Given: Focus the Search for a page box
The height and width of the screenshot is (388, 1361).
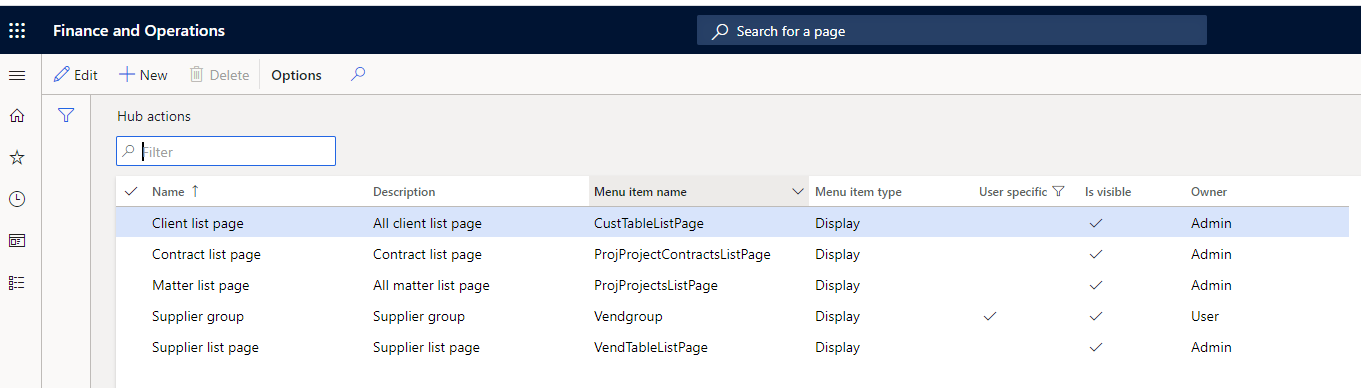Looking at the screenshot, I should point(952,31).
